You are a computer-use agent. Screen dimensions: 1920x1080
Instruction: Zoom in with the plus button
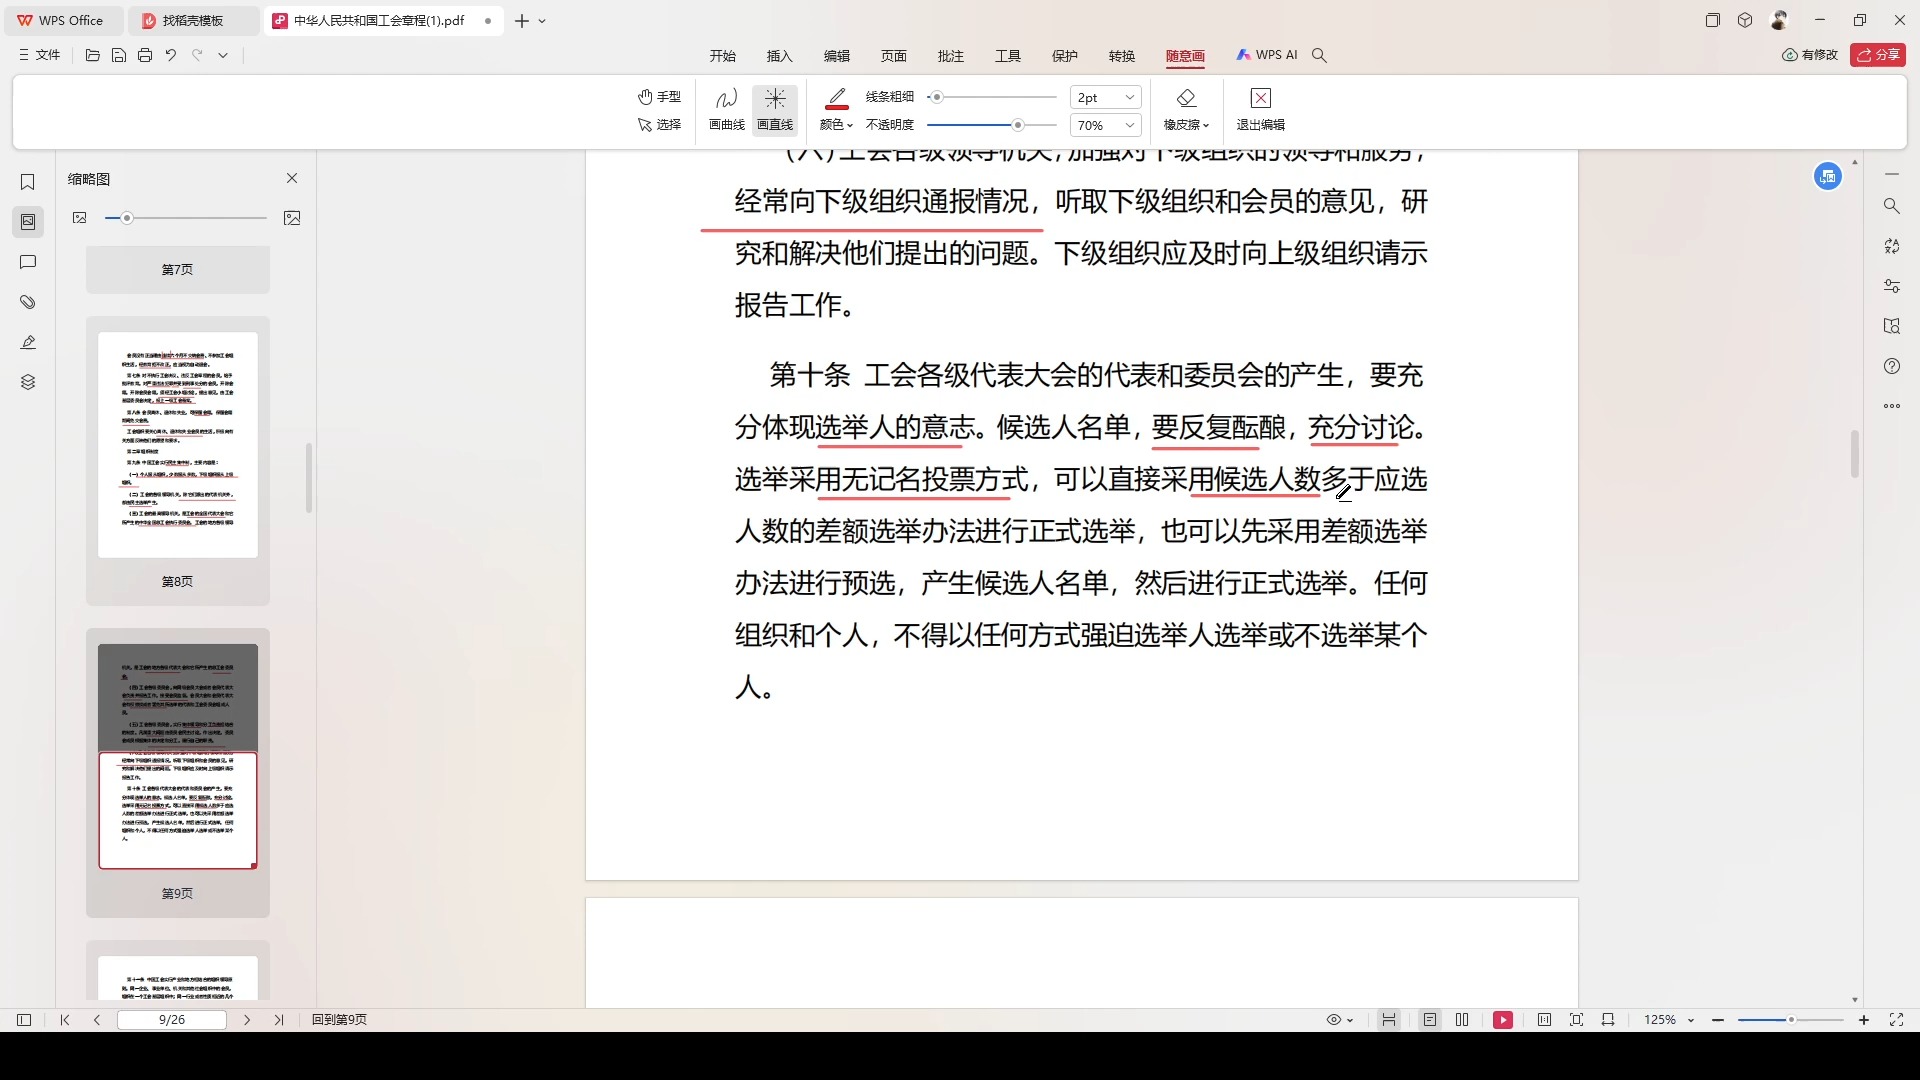click(x=1864, y=1020)
